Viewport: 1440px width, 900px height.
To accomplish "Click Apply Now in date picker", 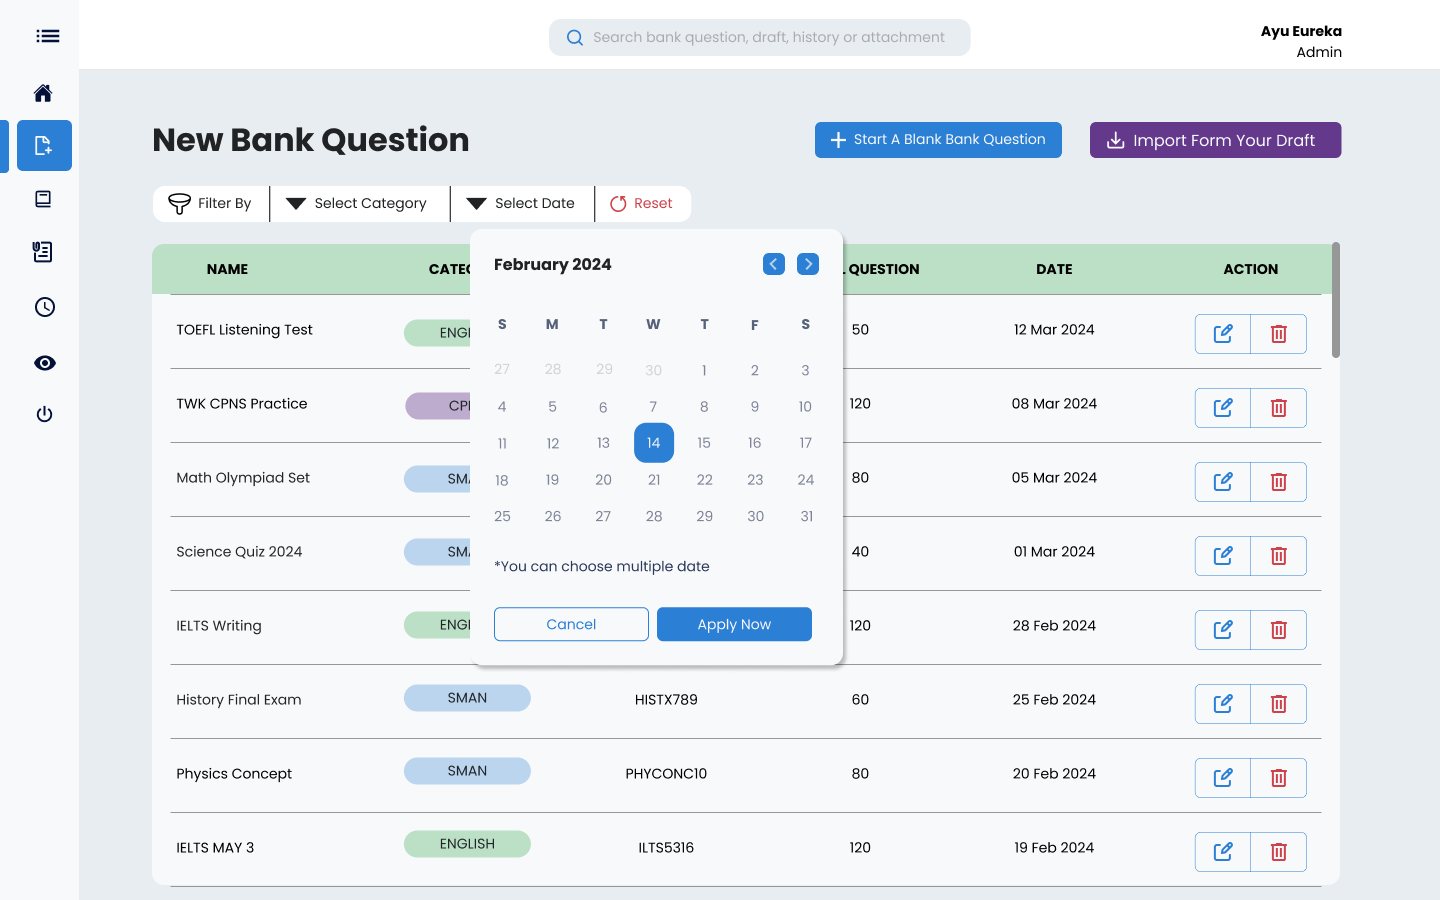I will coord(734,624).
